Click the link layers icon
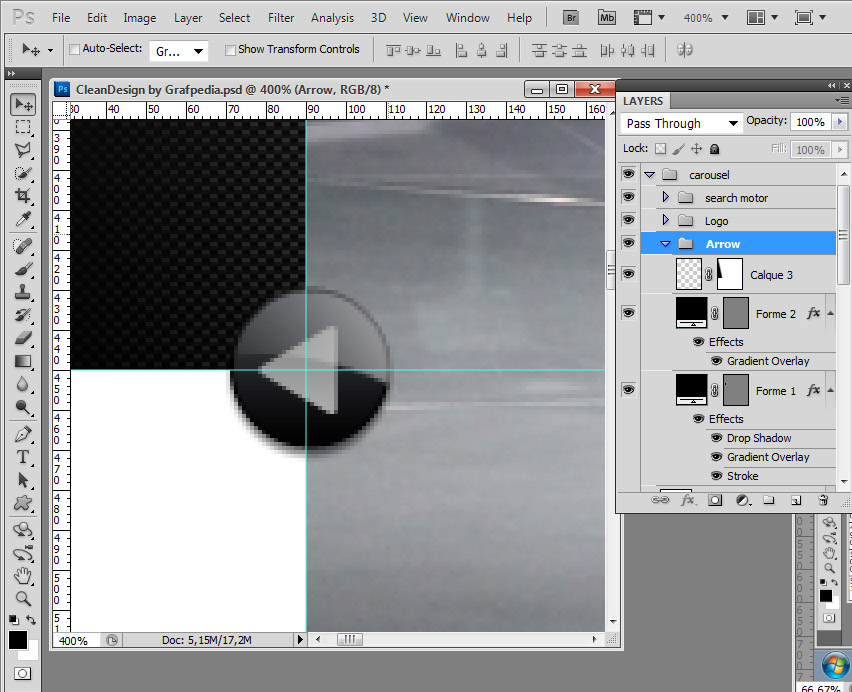 pyautogui.click(x=660, y=500)
